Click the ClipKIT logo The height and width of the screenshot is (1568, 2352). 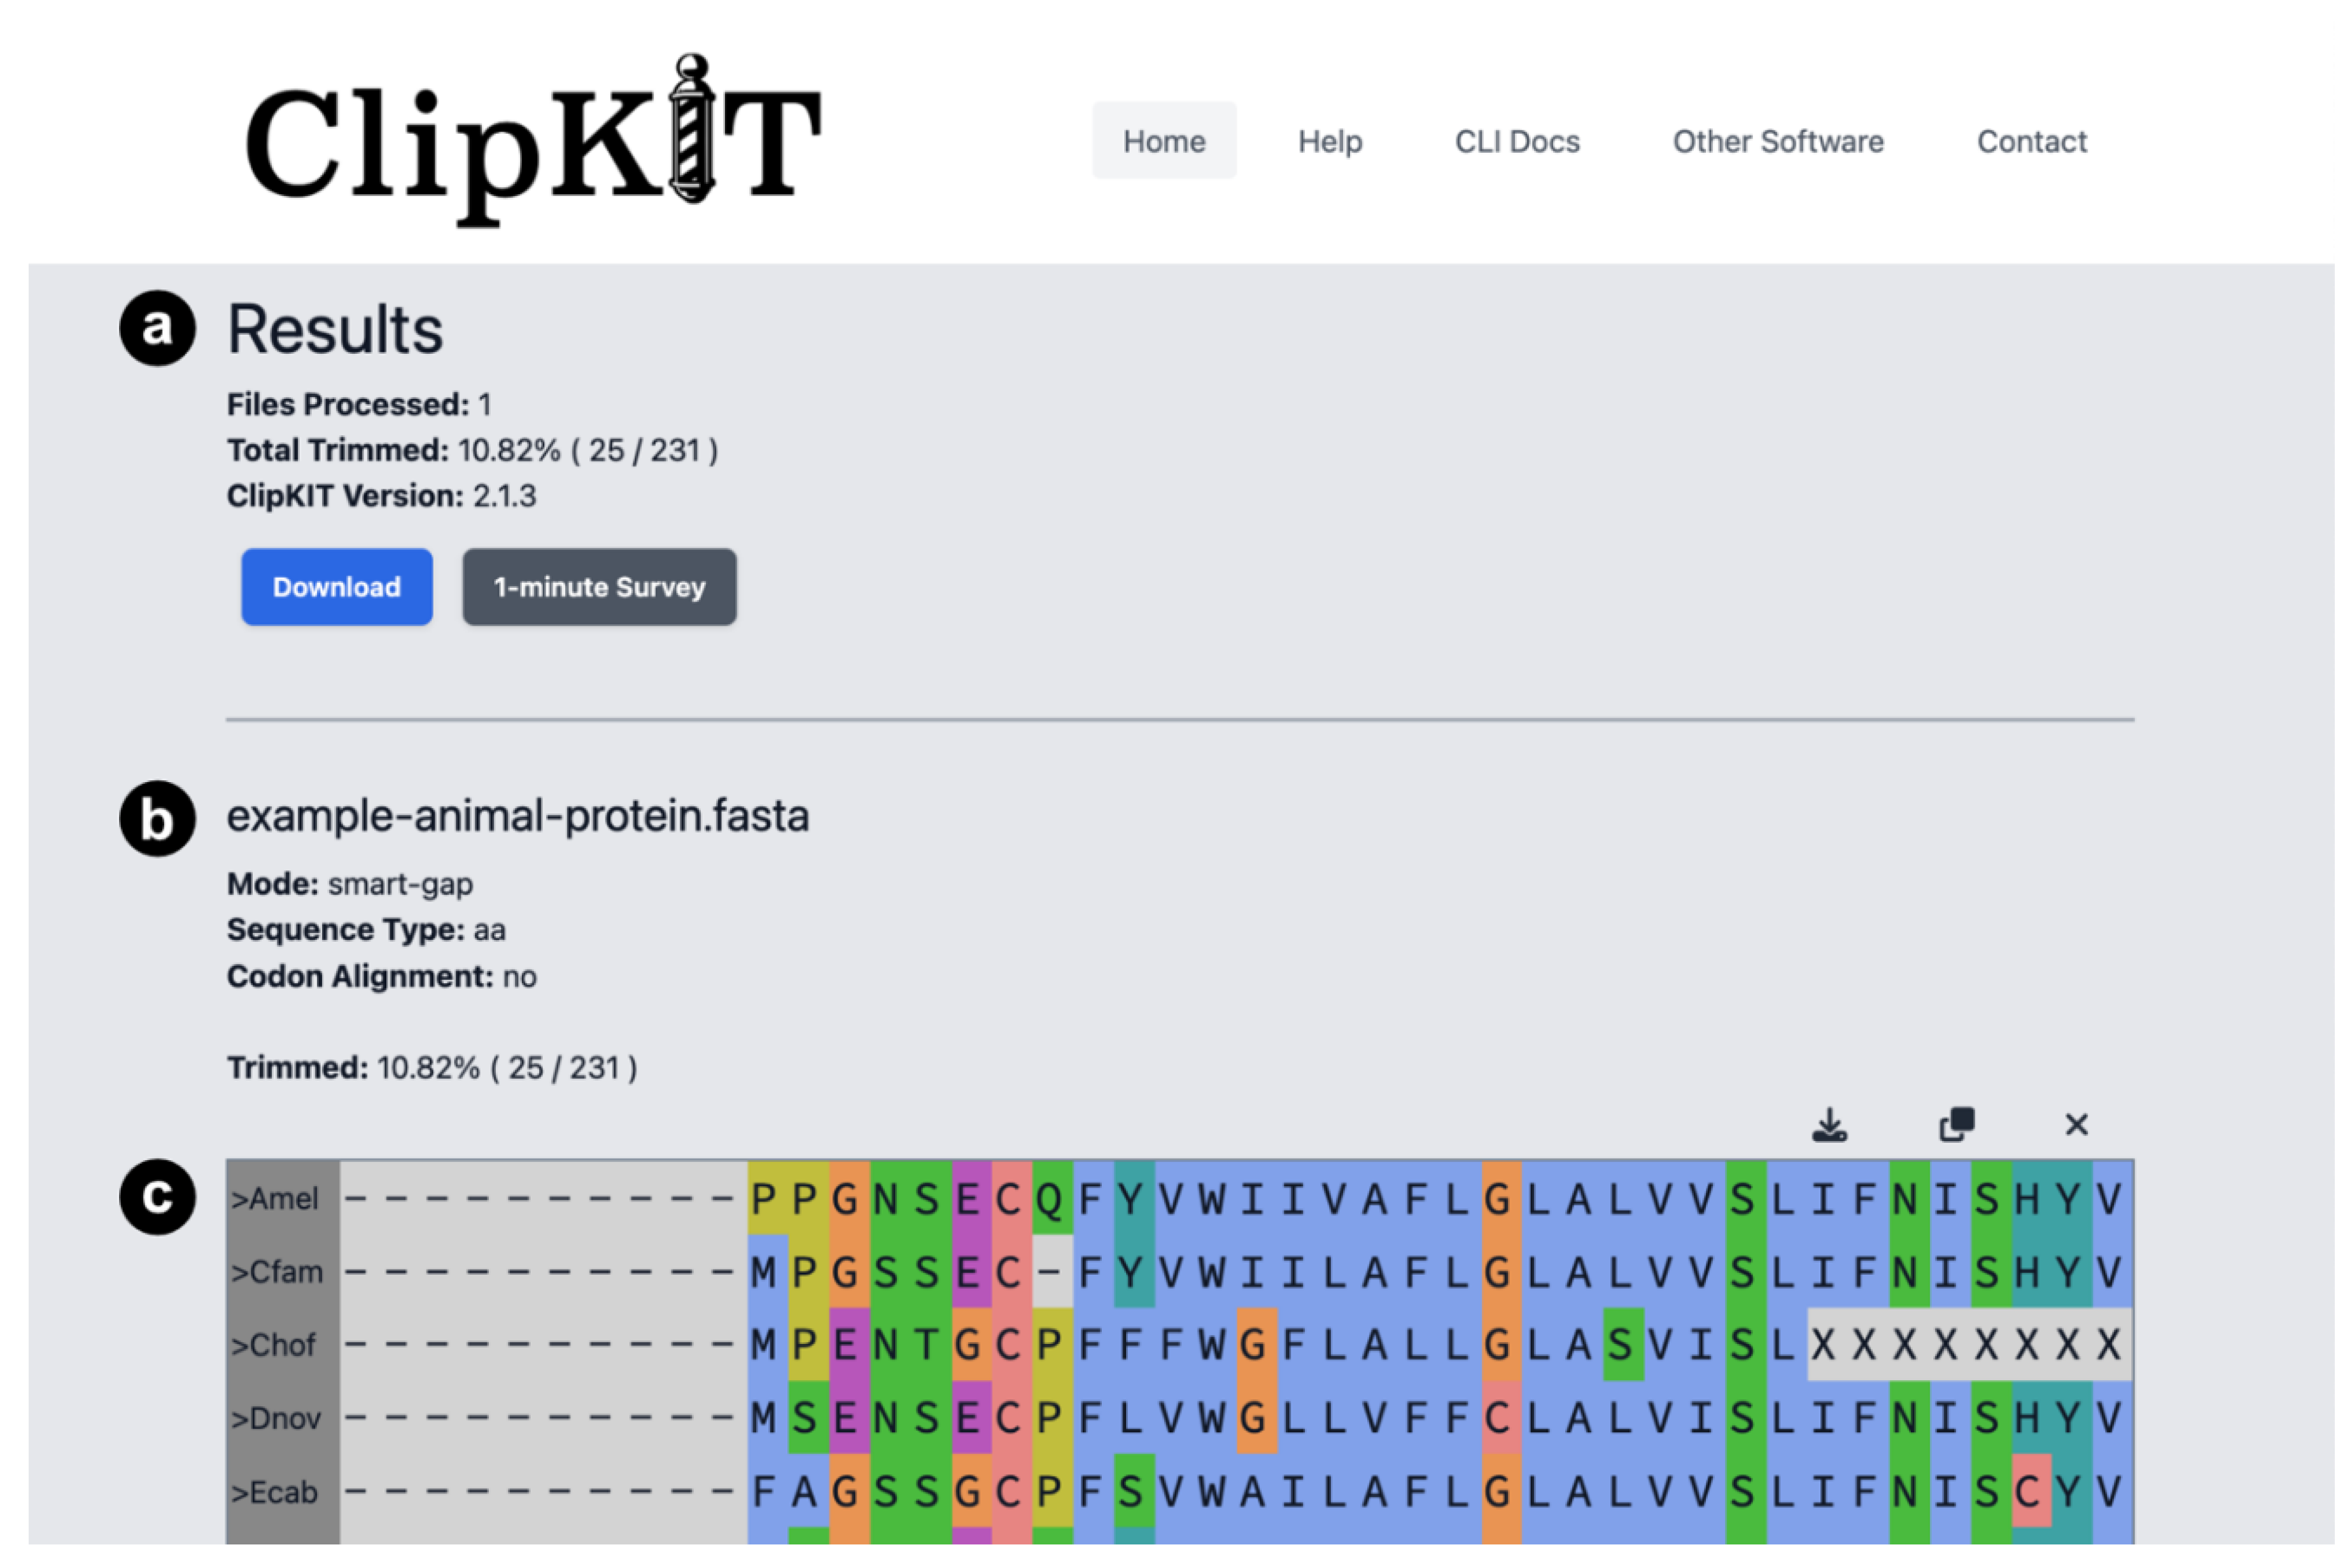click(533, 139)
